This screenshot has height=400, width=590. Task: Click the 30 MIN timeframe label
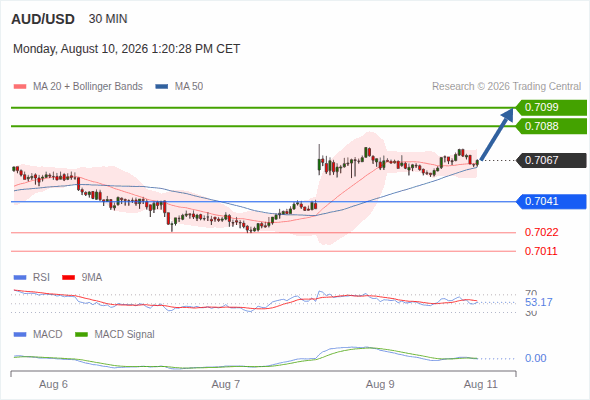pos(108,19)
